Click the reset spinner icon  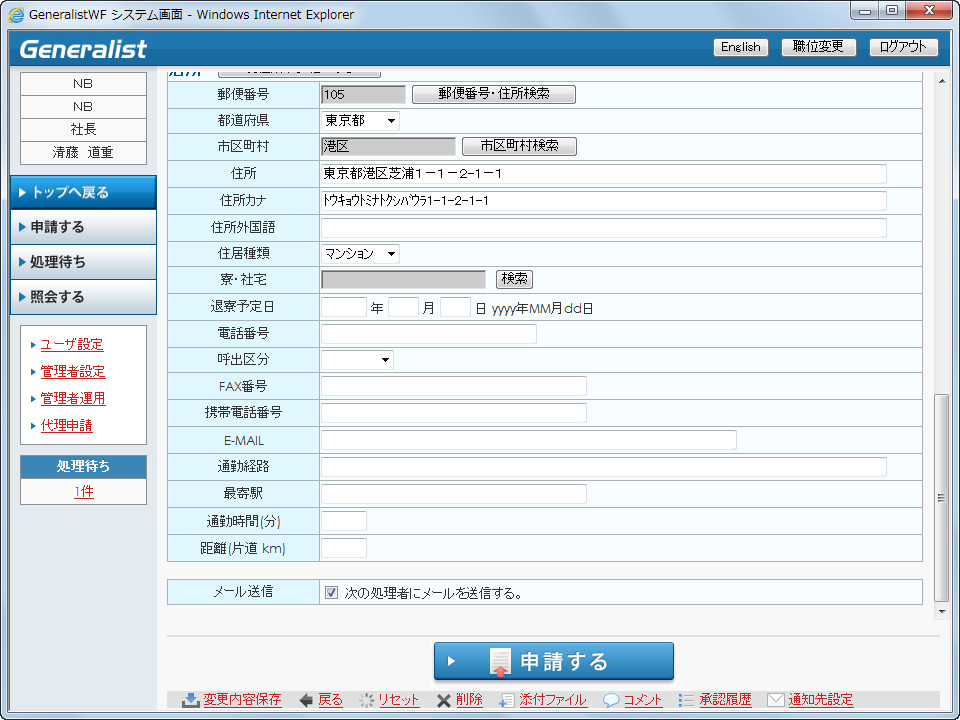(x=366, y=700)
